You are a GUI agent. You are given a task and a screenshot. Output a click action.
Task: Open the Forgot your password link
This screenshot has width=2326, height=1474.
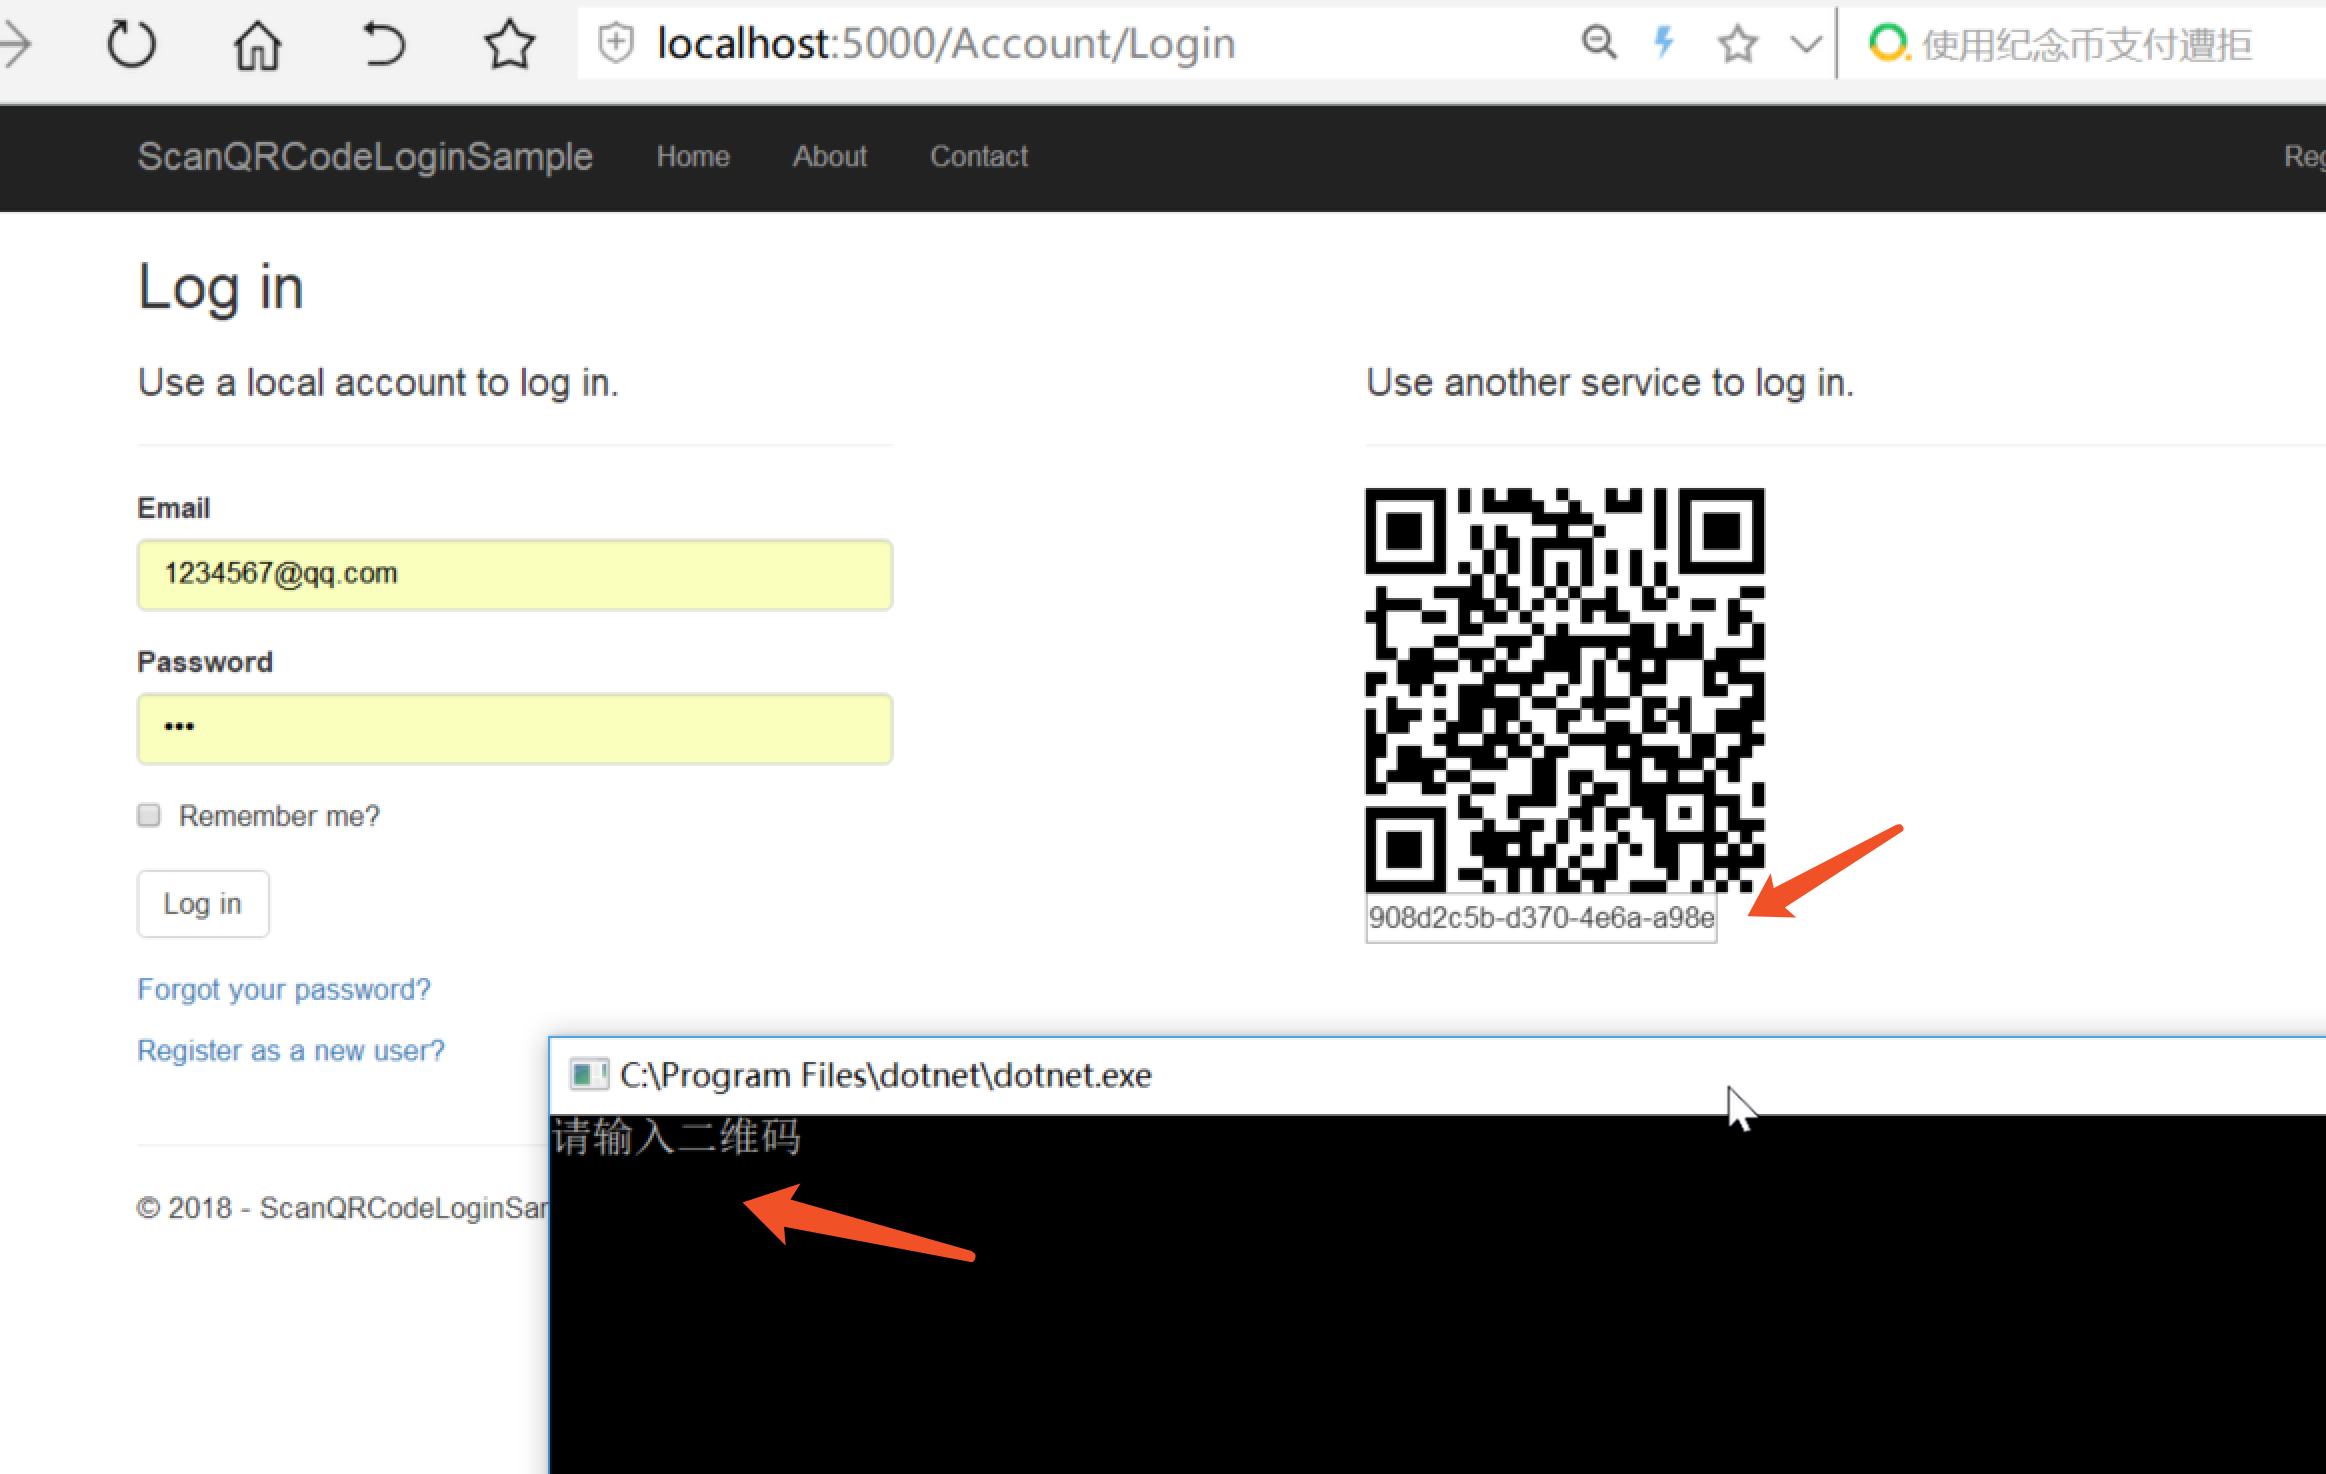[284, 990]
